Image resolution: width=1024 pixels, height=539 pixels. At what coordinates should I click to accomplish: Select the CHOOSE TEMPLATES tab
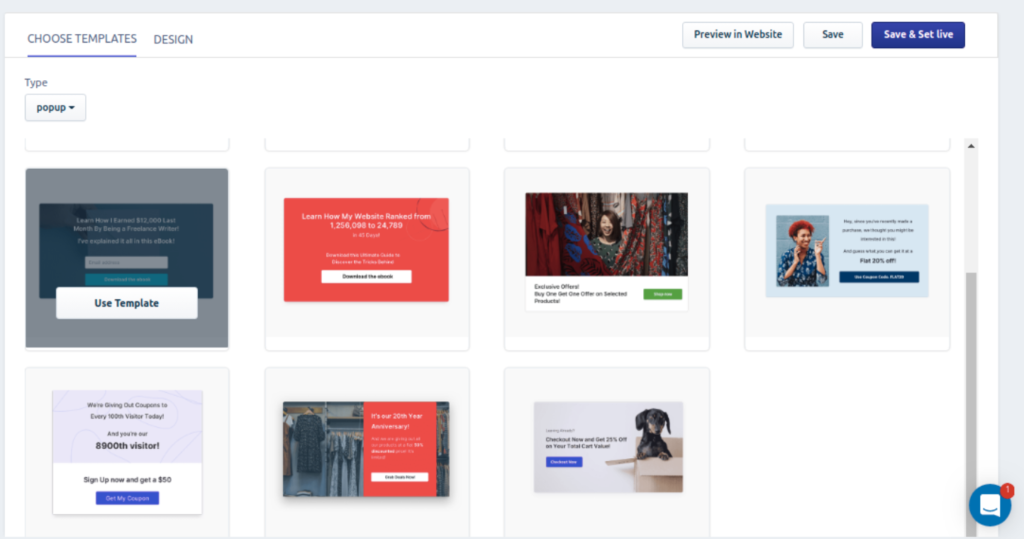(82, 39)
